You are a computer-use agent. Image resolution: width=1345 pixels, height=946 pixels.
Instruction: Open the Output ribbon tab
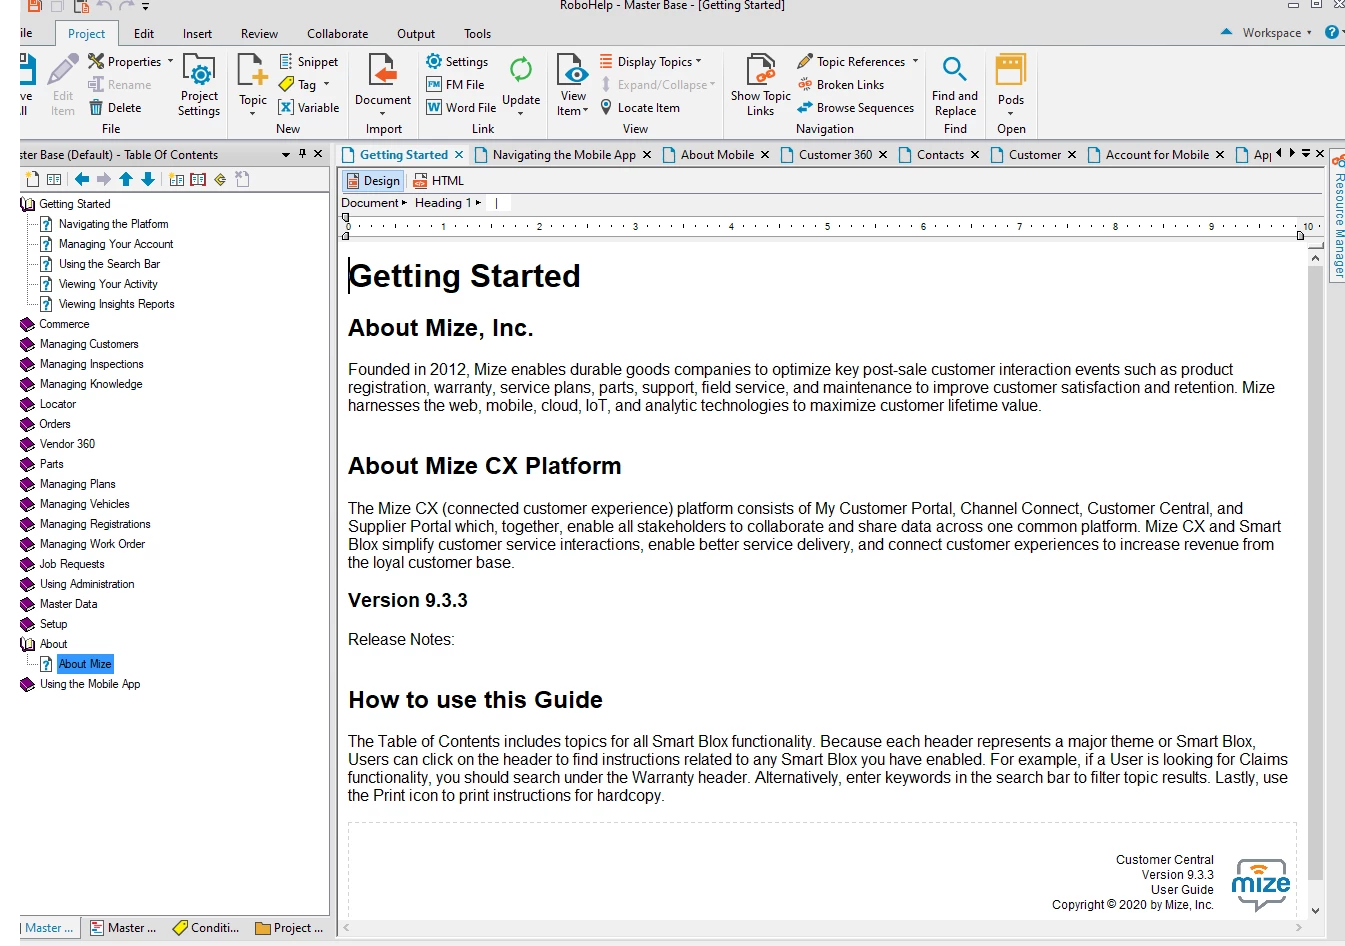click(416, 34)
